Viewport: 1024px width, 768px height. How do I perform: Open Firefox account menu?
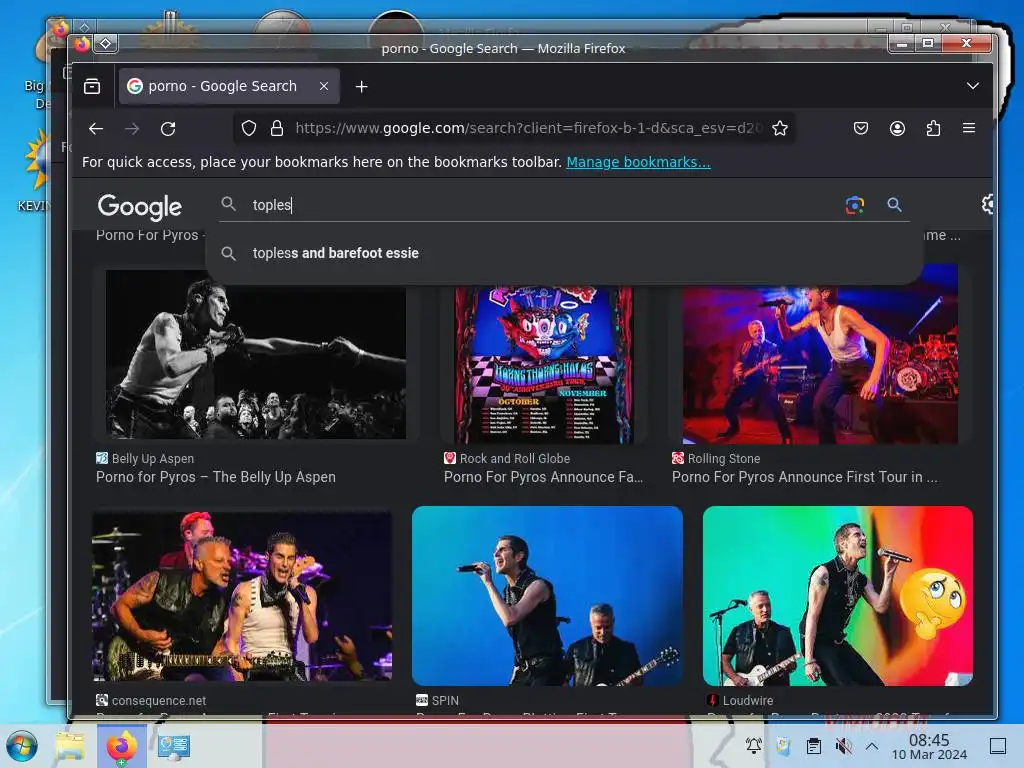pyautogui.click(x=897, y=128)
